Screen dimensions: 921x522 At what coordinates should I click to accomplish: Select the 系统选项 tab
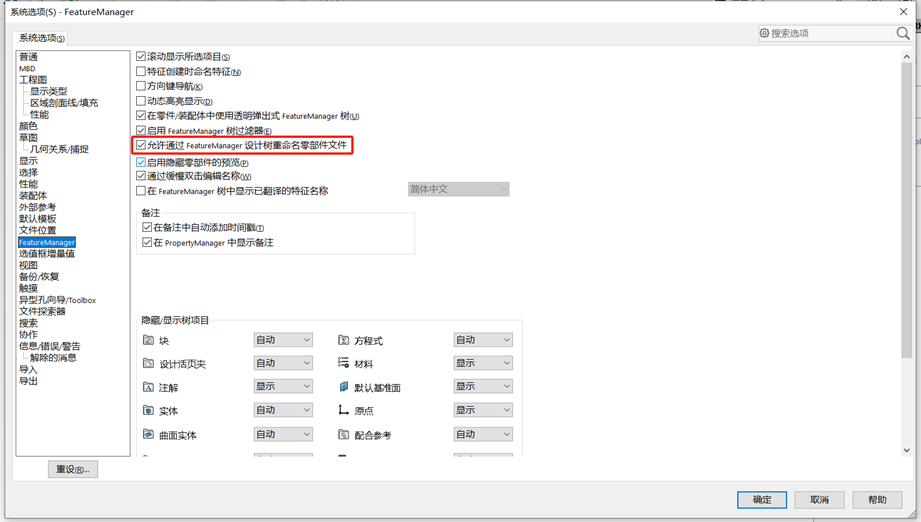pos(42,38)
